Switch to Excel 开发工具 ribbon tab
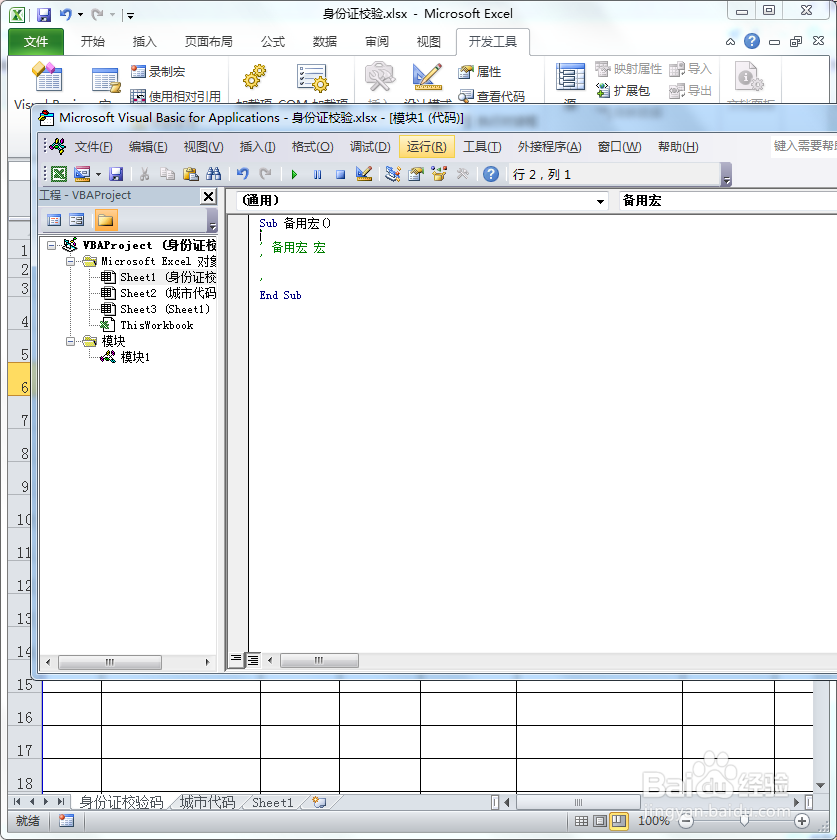Viewport: 837px width, 840px height. (x=492, y=42)
